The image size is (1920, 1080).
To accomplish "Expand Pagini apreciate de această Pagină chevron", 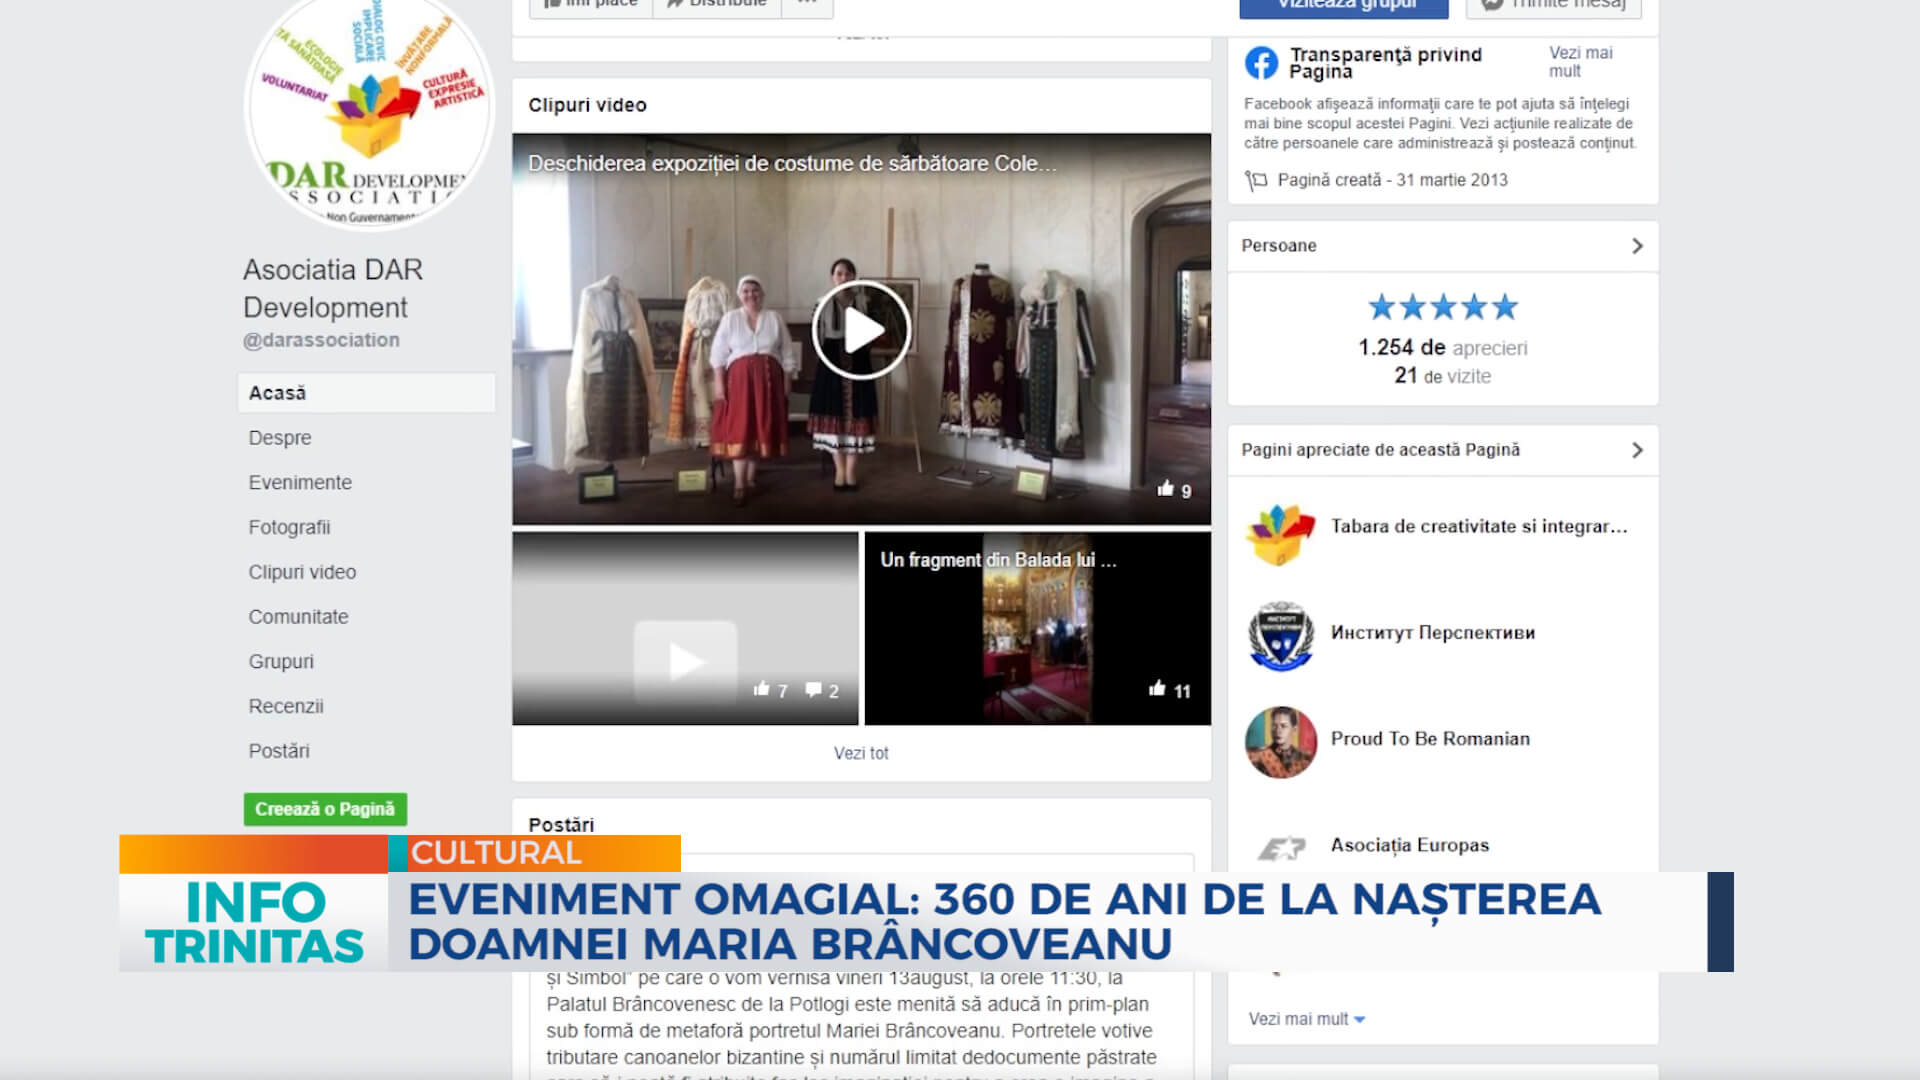I will click(1637, 450).
